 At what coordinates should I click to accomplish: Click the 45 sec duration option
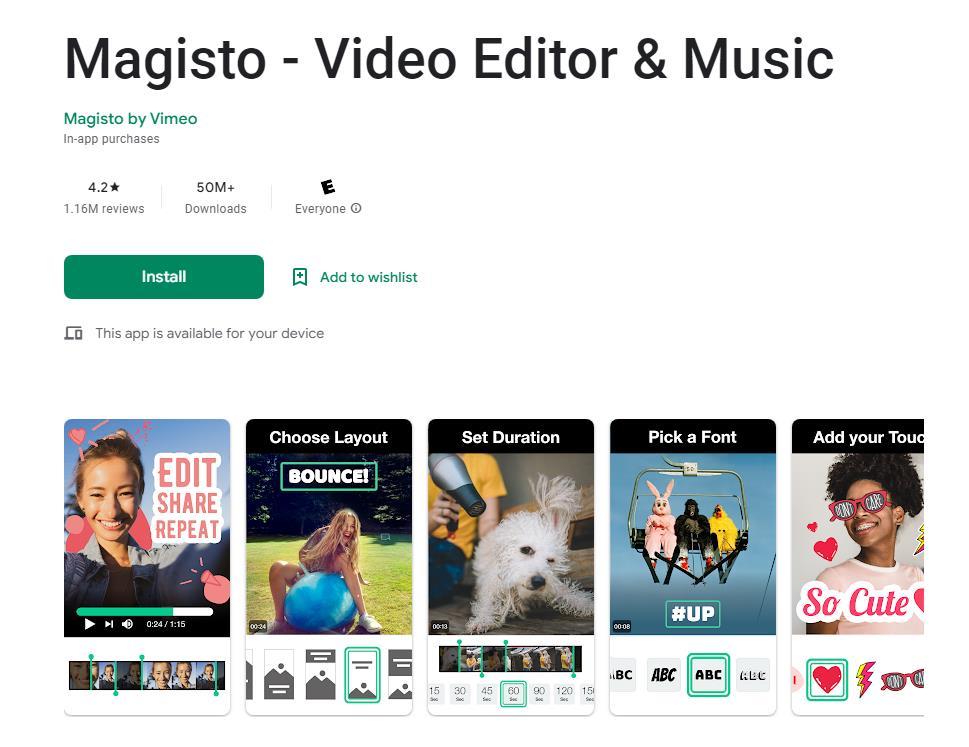486,693
